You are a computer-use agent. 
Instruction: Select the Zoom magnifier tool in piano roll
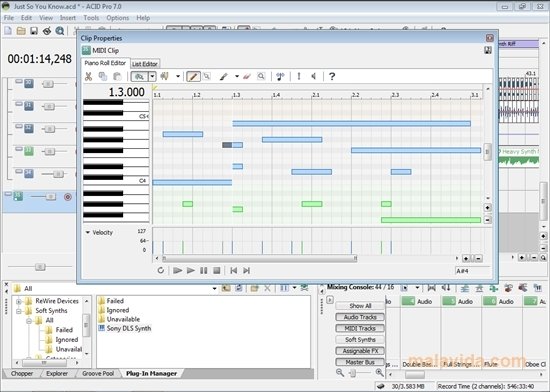coord(261,76)
